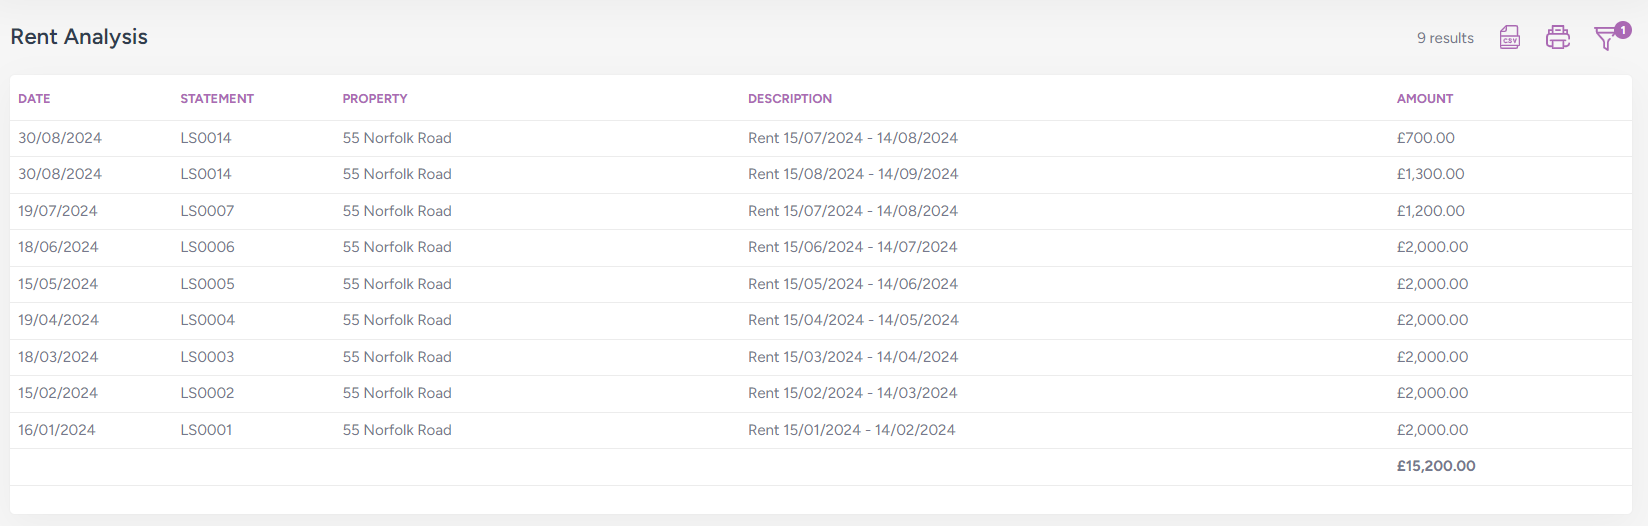Screen dimensions: 1648x526
Task: Click the £700.00 amount
Action: 1425,138
